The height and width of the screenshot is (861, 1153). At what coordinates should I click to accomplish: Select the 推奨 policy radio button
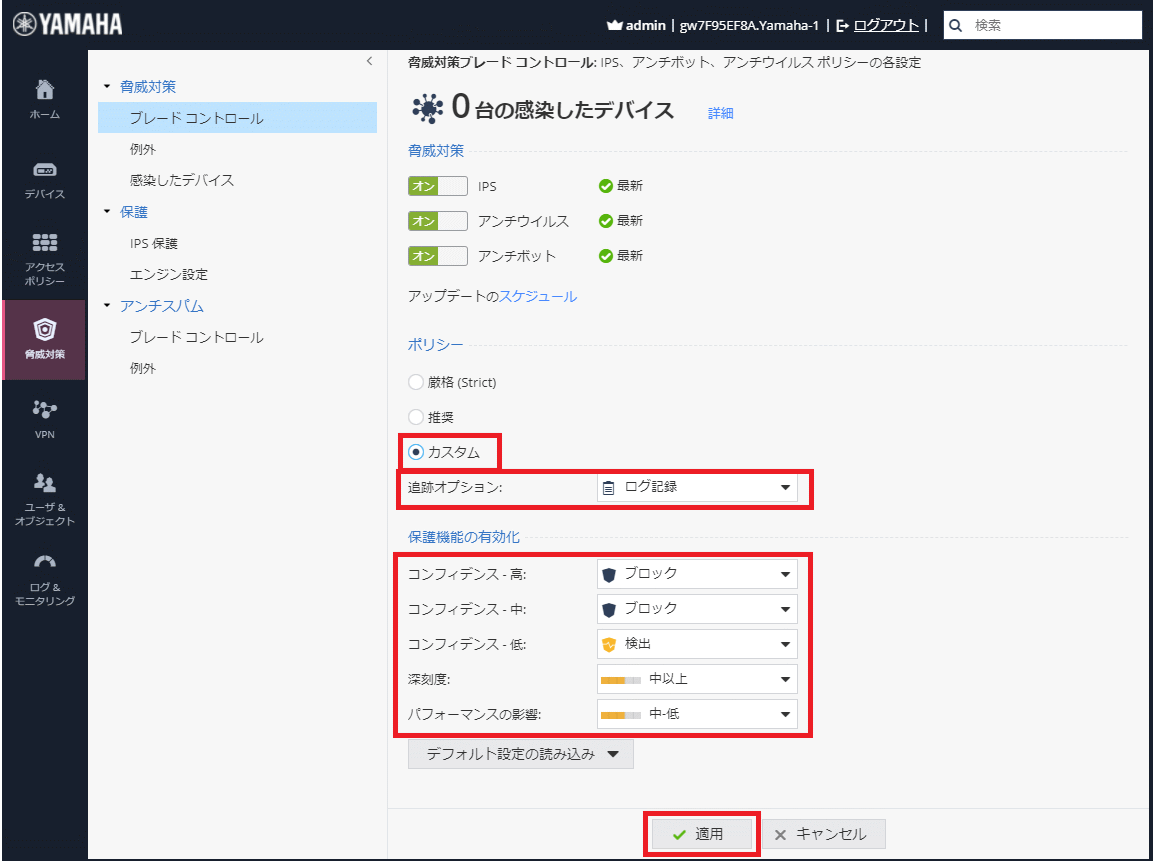pos(417,417)
